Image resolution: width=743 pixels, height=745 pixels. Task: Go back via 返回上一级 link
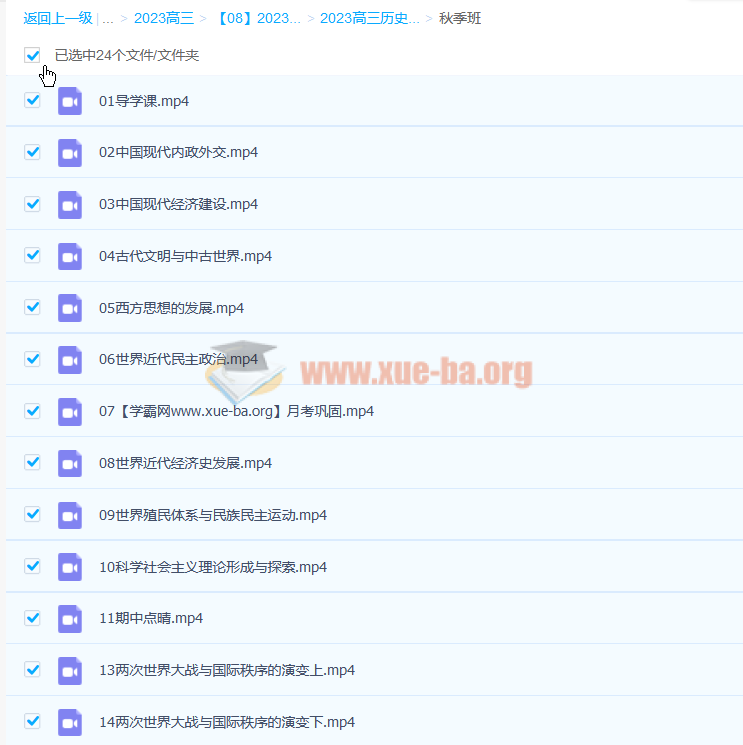[57, 18]
